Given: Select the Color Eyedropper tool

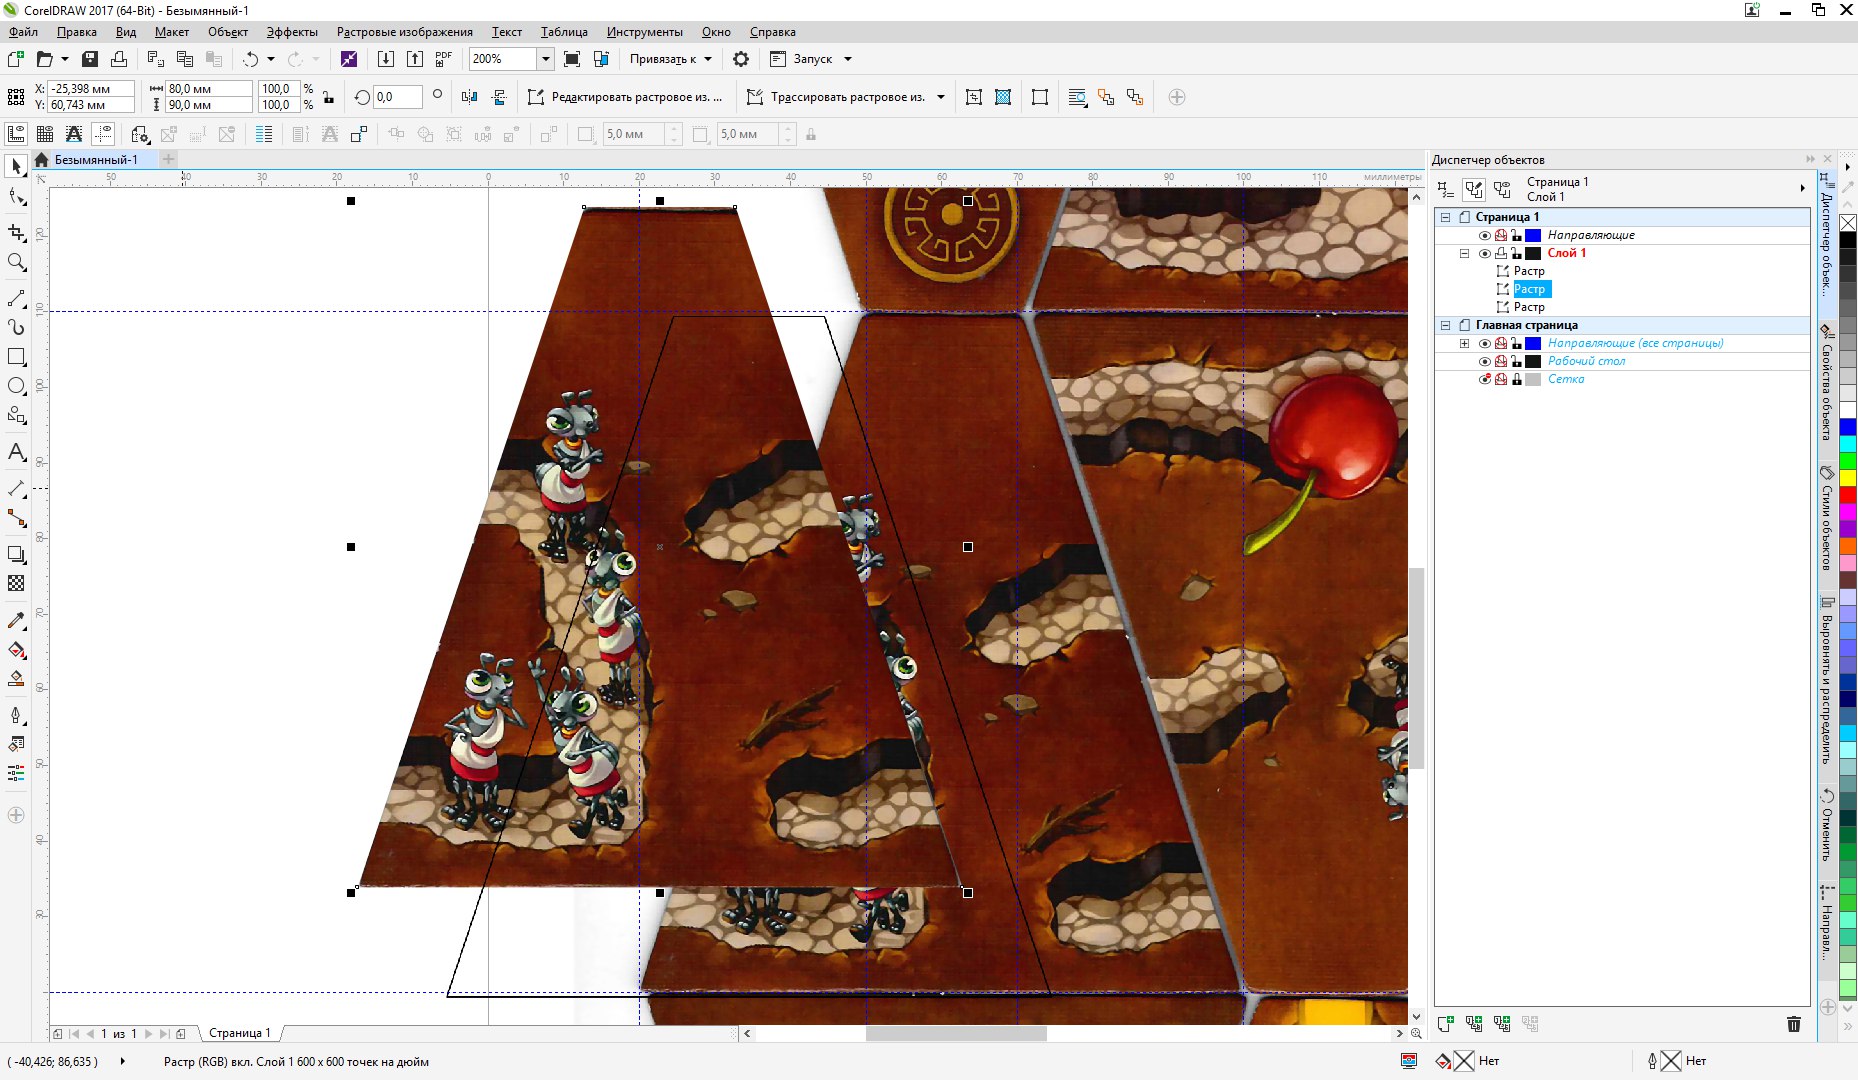Looking at the screenshot, I should coord(16,621).
